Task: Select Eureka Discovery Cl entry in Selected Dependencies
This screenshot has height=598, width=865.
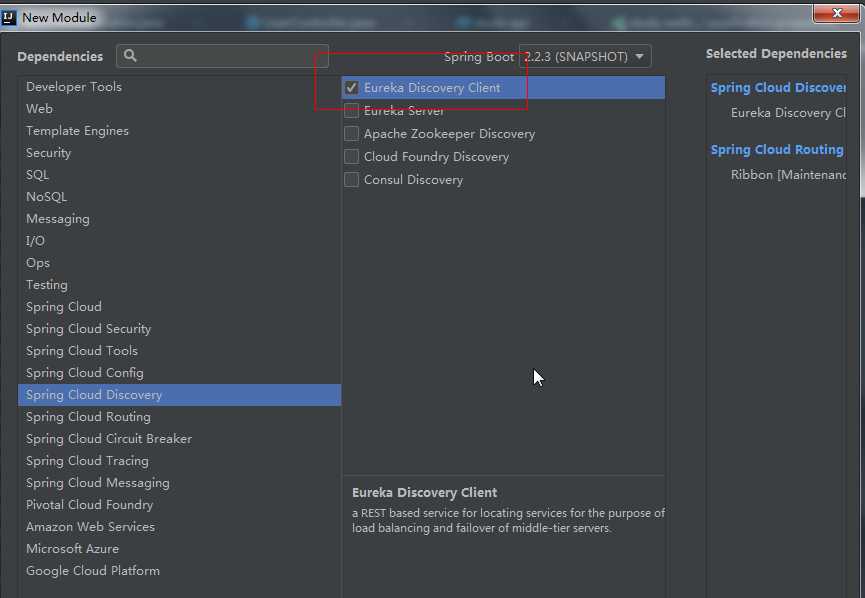Action: pyautogui.click(x=788, y=113)
